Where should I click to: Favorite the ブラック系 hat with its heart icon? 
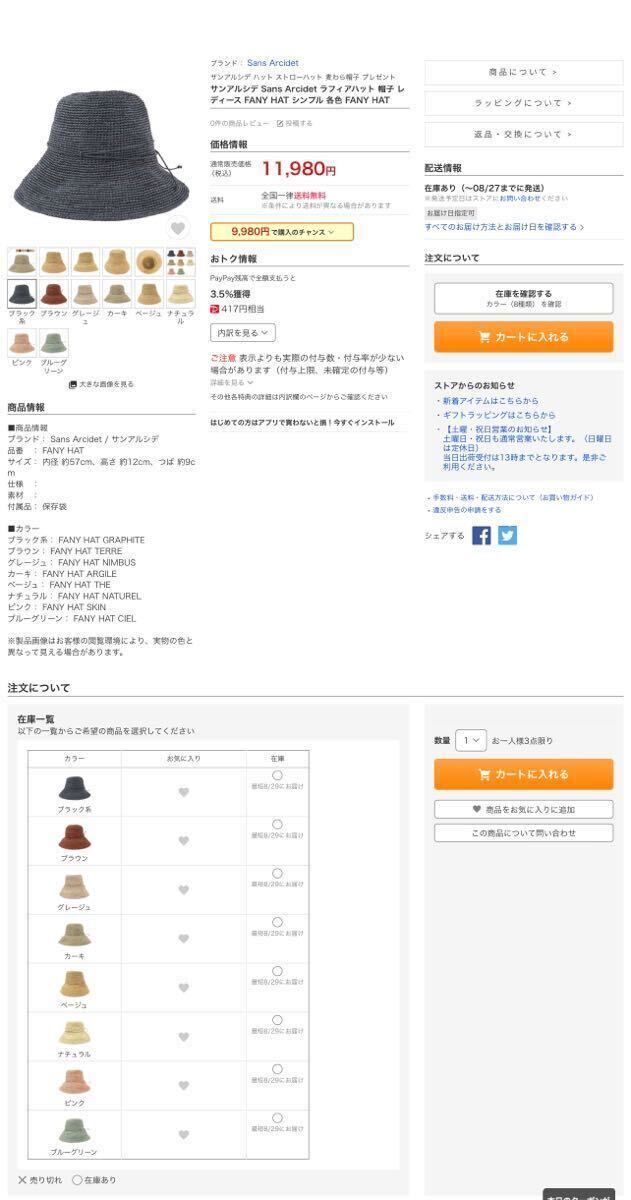click(x=184, y=792)
